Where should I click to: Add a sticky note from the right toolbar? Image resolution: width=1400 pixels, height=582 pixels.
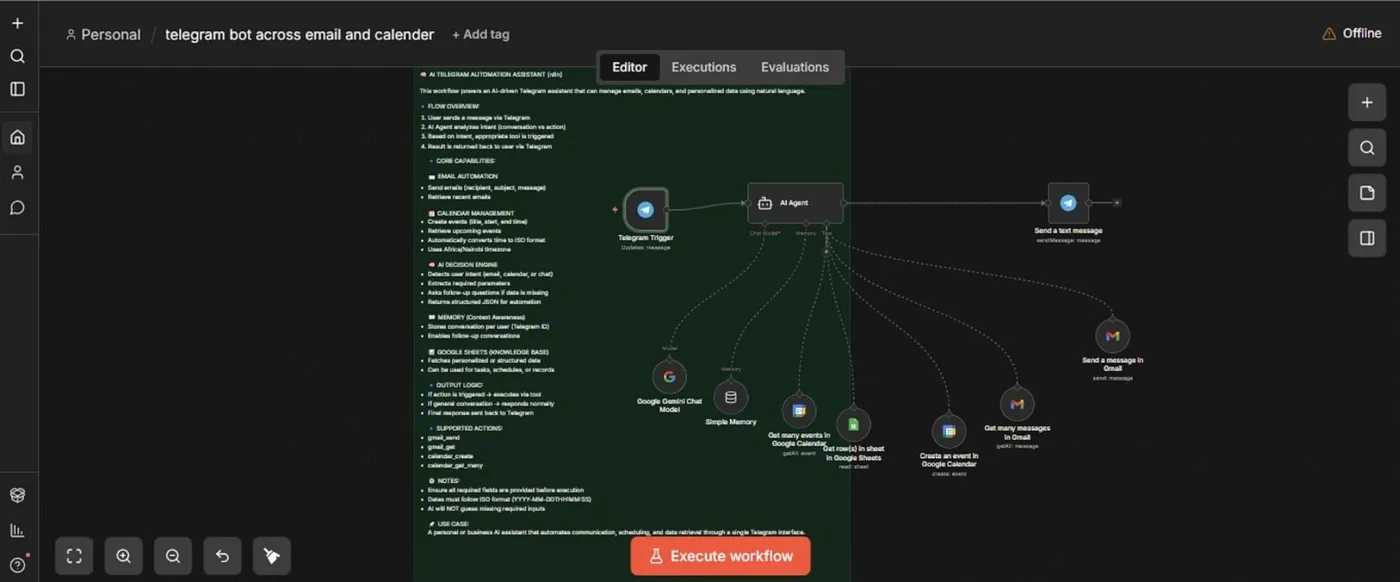click(x=1367, y=193)
